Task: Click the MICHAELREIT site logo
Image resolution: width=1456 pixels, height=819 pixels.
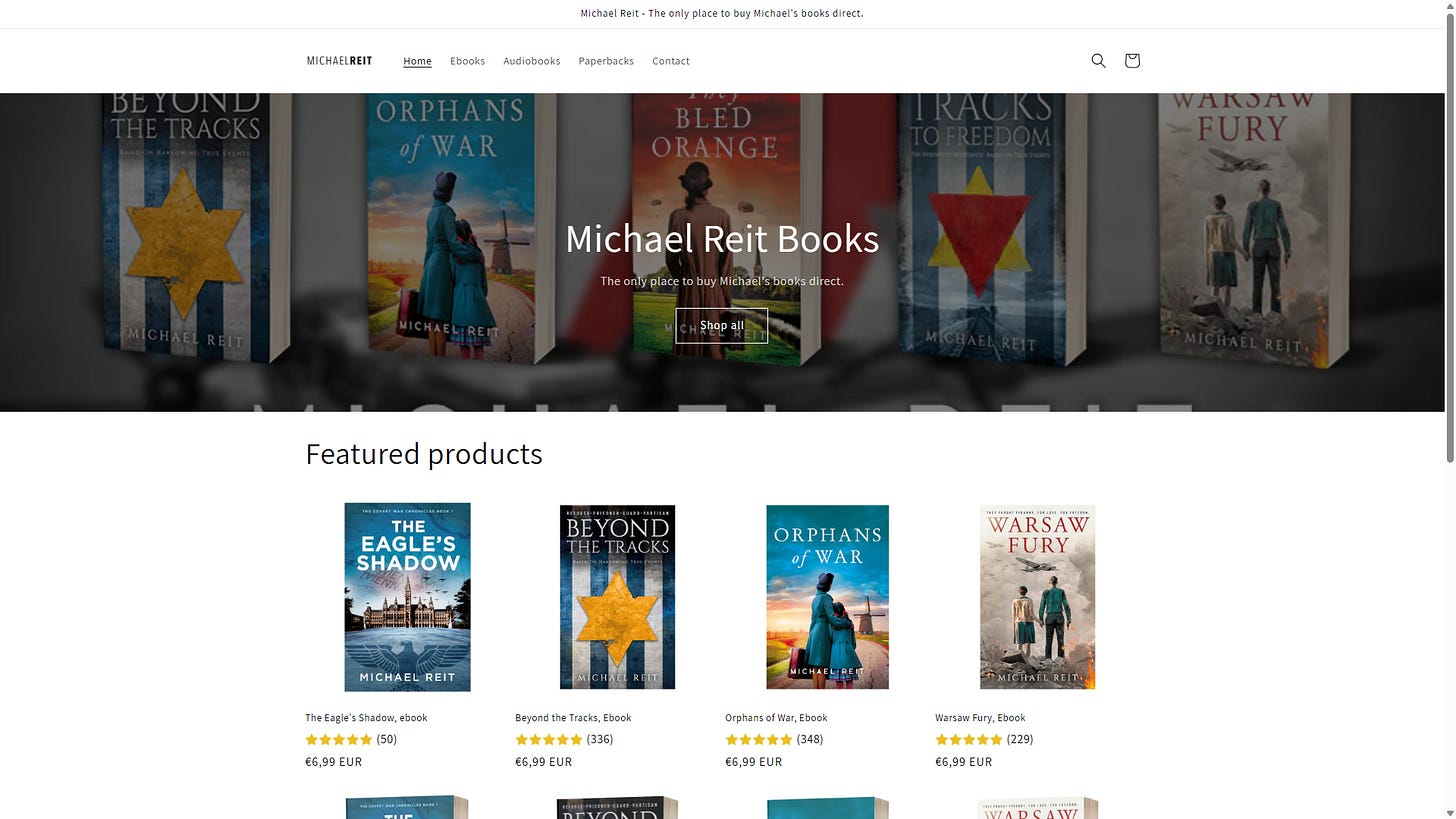Action: coord(339,61)
